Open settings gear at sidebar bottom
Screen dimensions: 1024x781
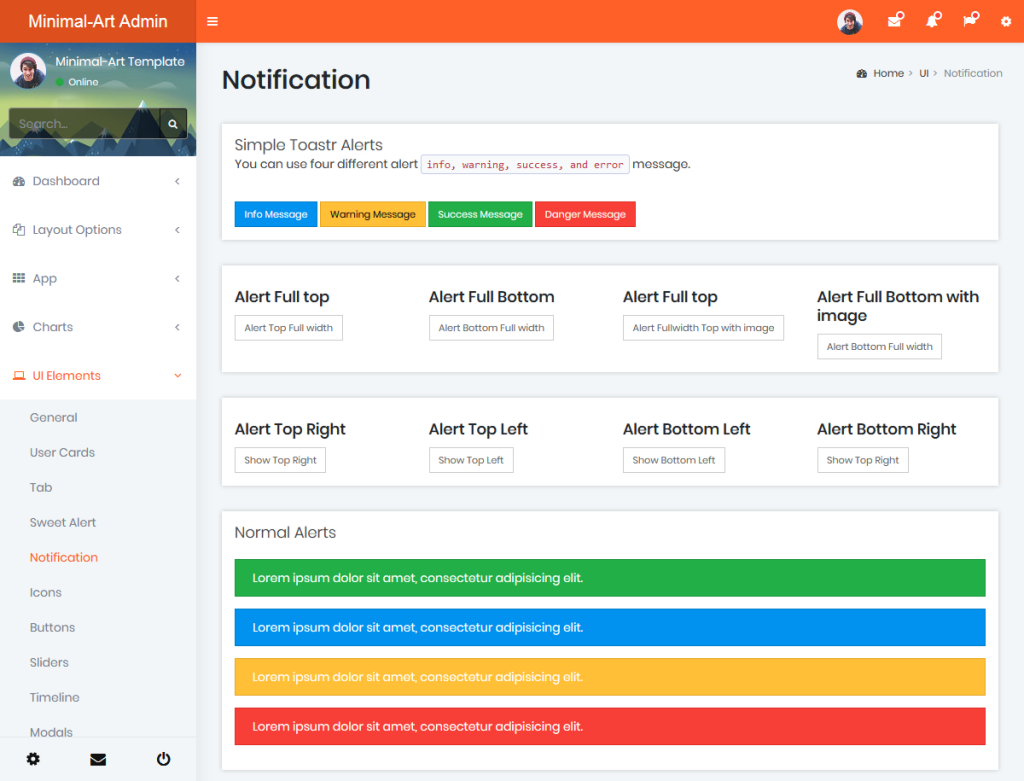click(x=33, y=759)
